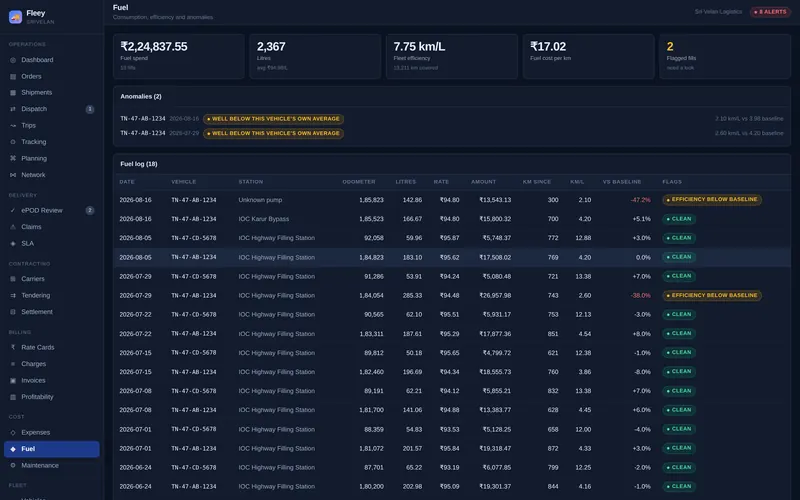Open the Invoices billing page
The height and width of the screenshot is (500, 800).
52,381
